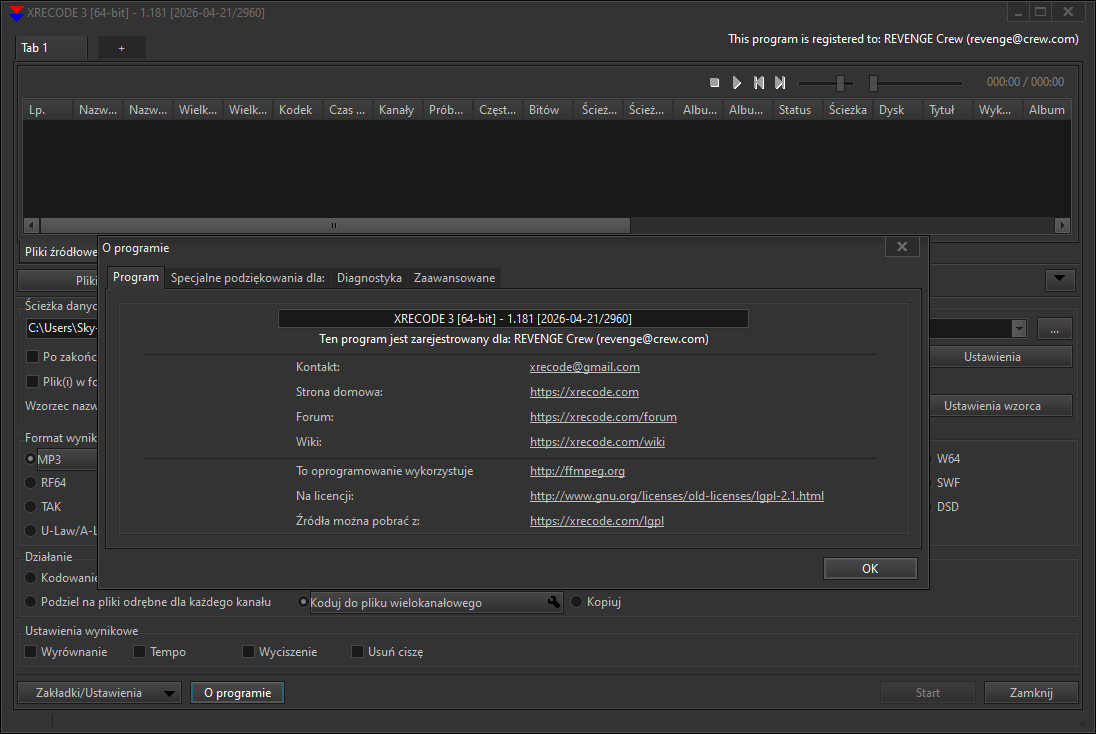Enable the Tempo checkbox
The height and width of the screenshot is (734, 1096).
pos(139,652)
